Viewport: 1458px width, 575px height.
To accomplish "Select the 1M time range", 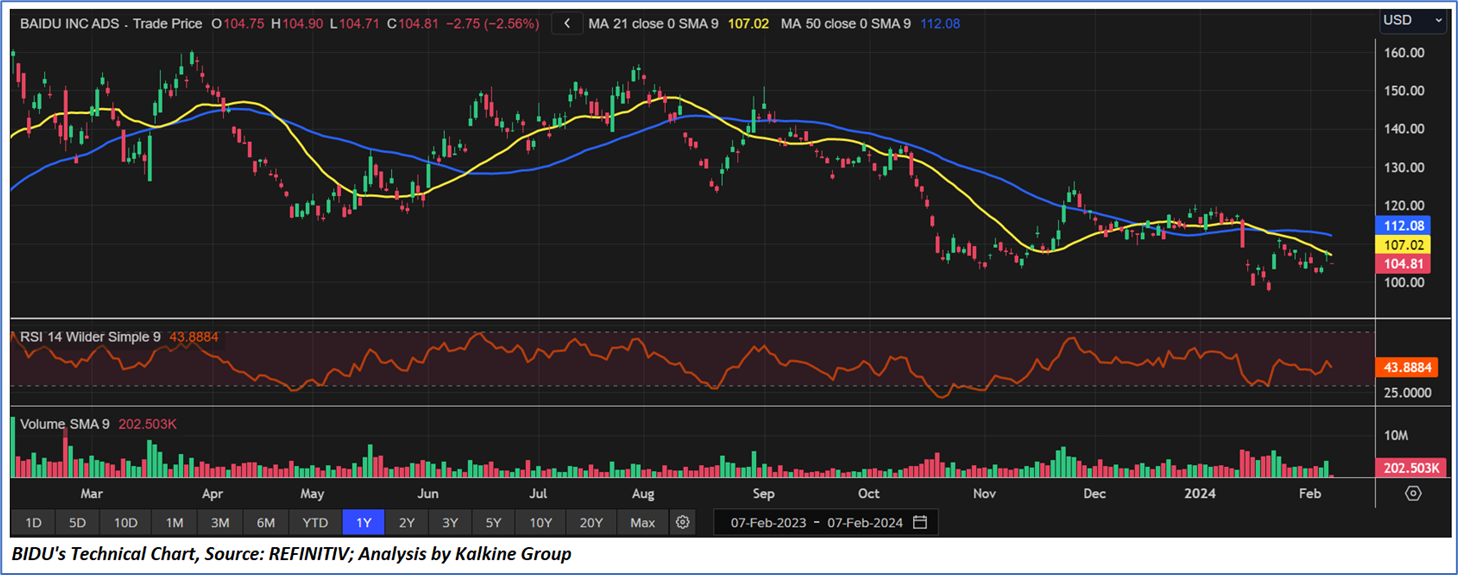I will coord(174,523).
